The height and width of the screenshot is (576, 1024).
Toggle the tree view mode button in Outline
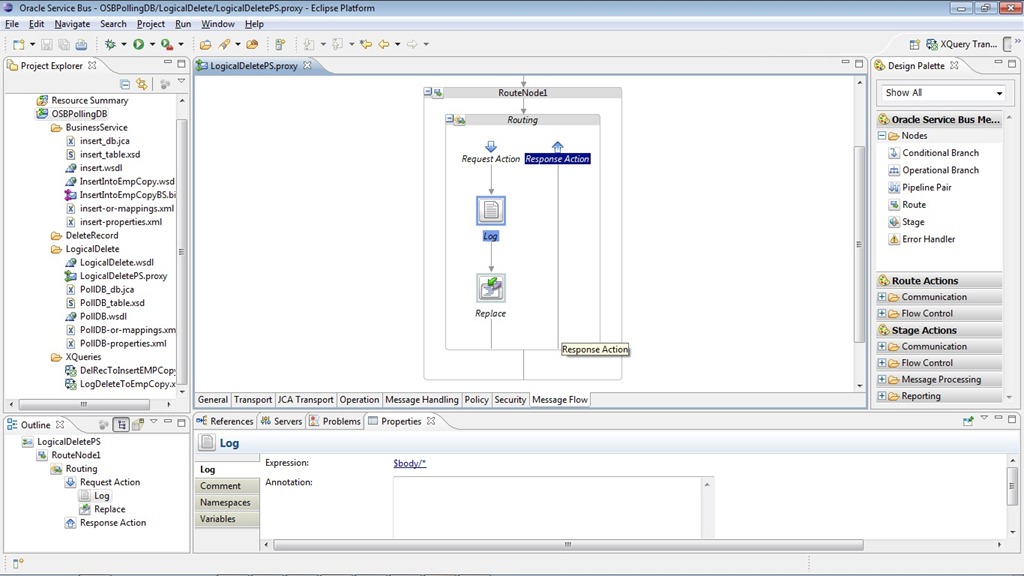click(121, 425)
